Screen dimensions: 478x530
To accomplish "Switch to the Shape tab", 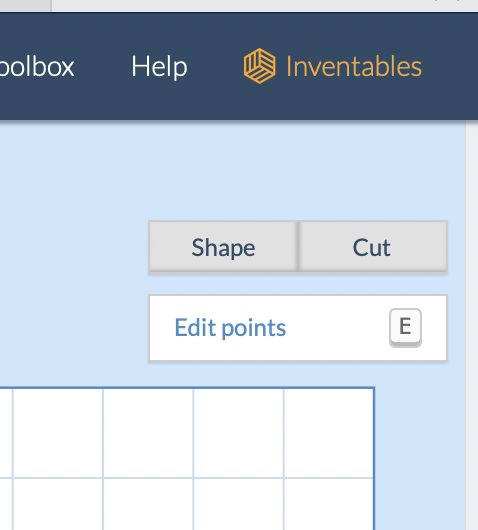I will coord(223,246).
